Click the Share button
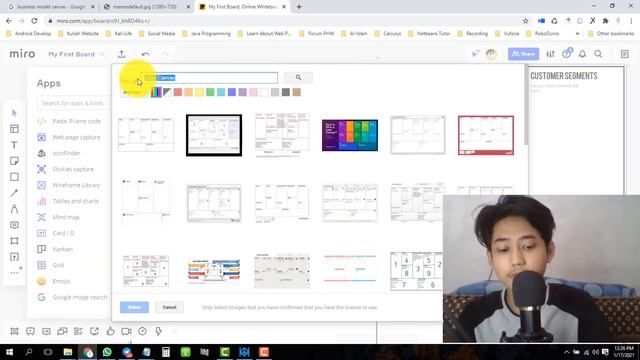Image resolution: width=640 pixels, height=360 pixels. (523, 54)
